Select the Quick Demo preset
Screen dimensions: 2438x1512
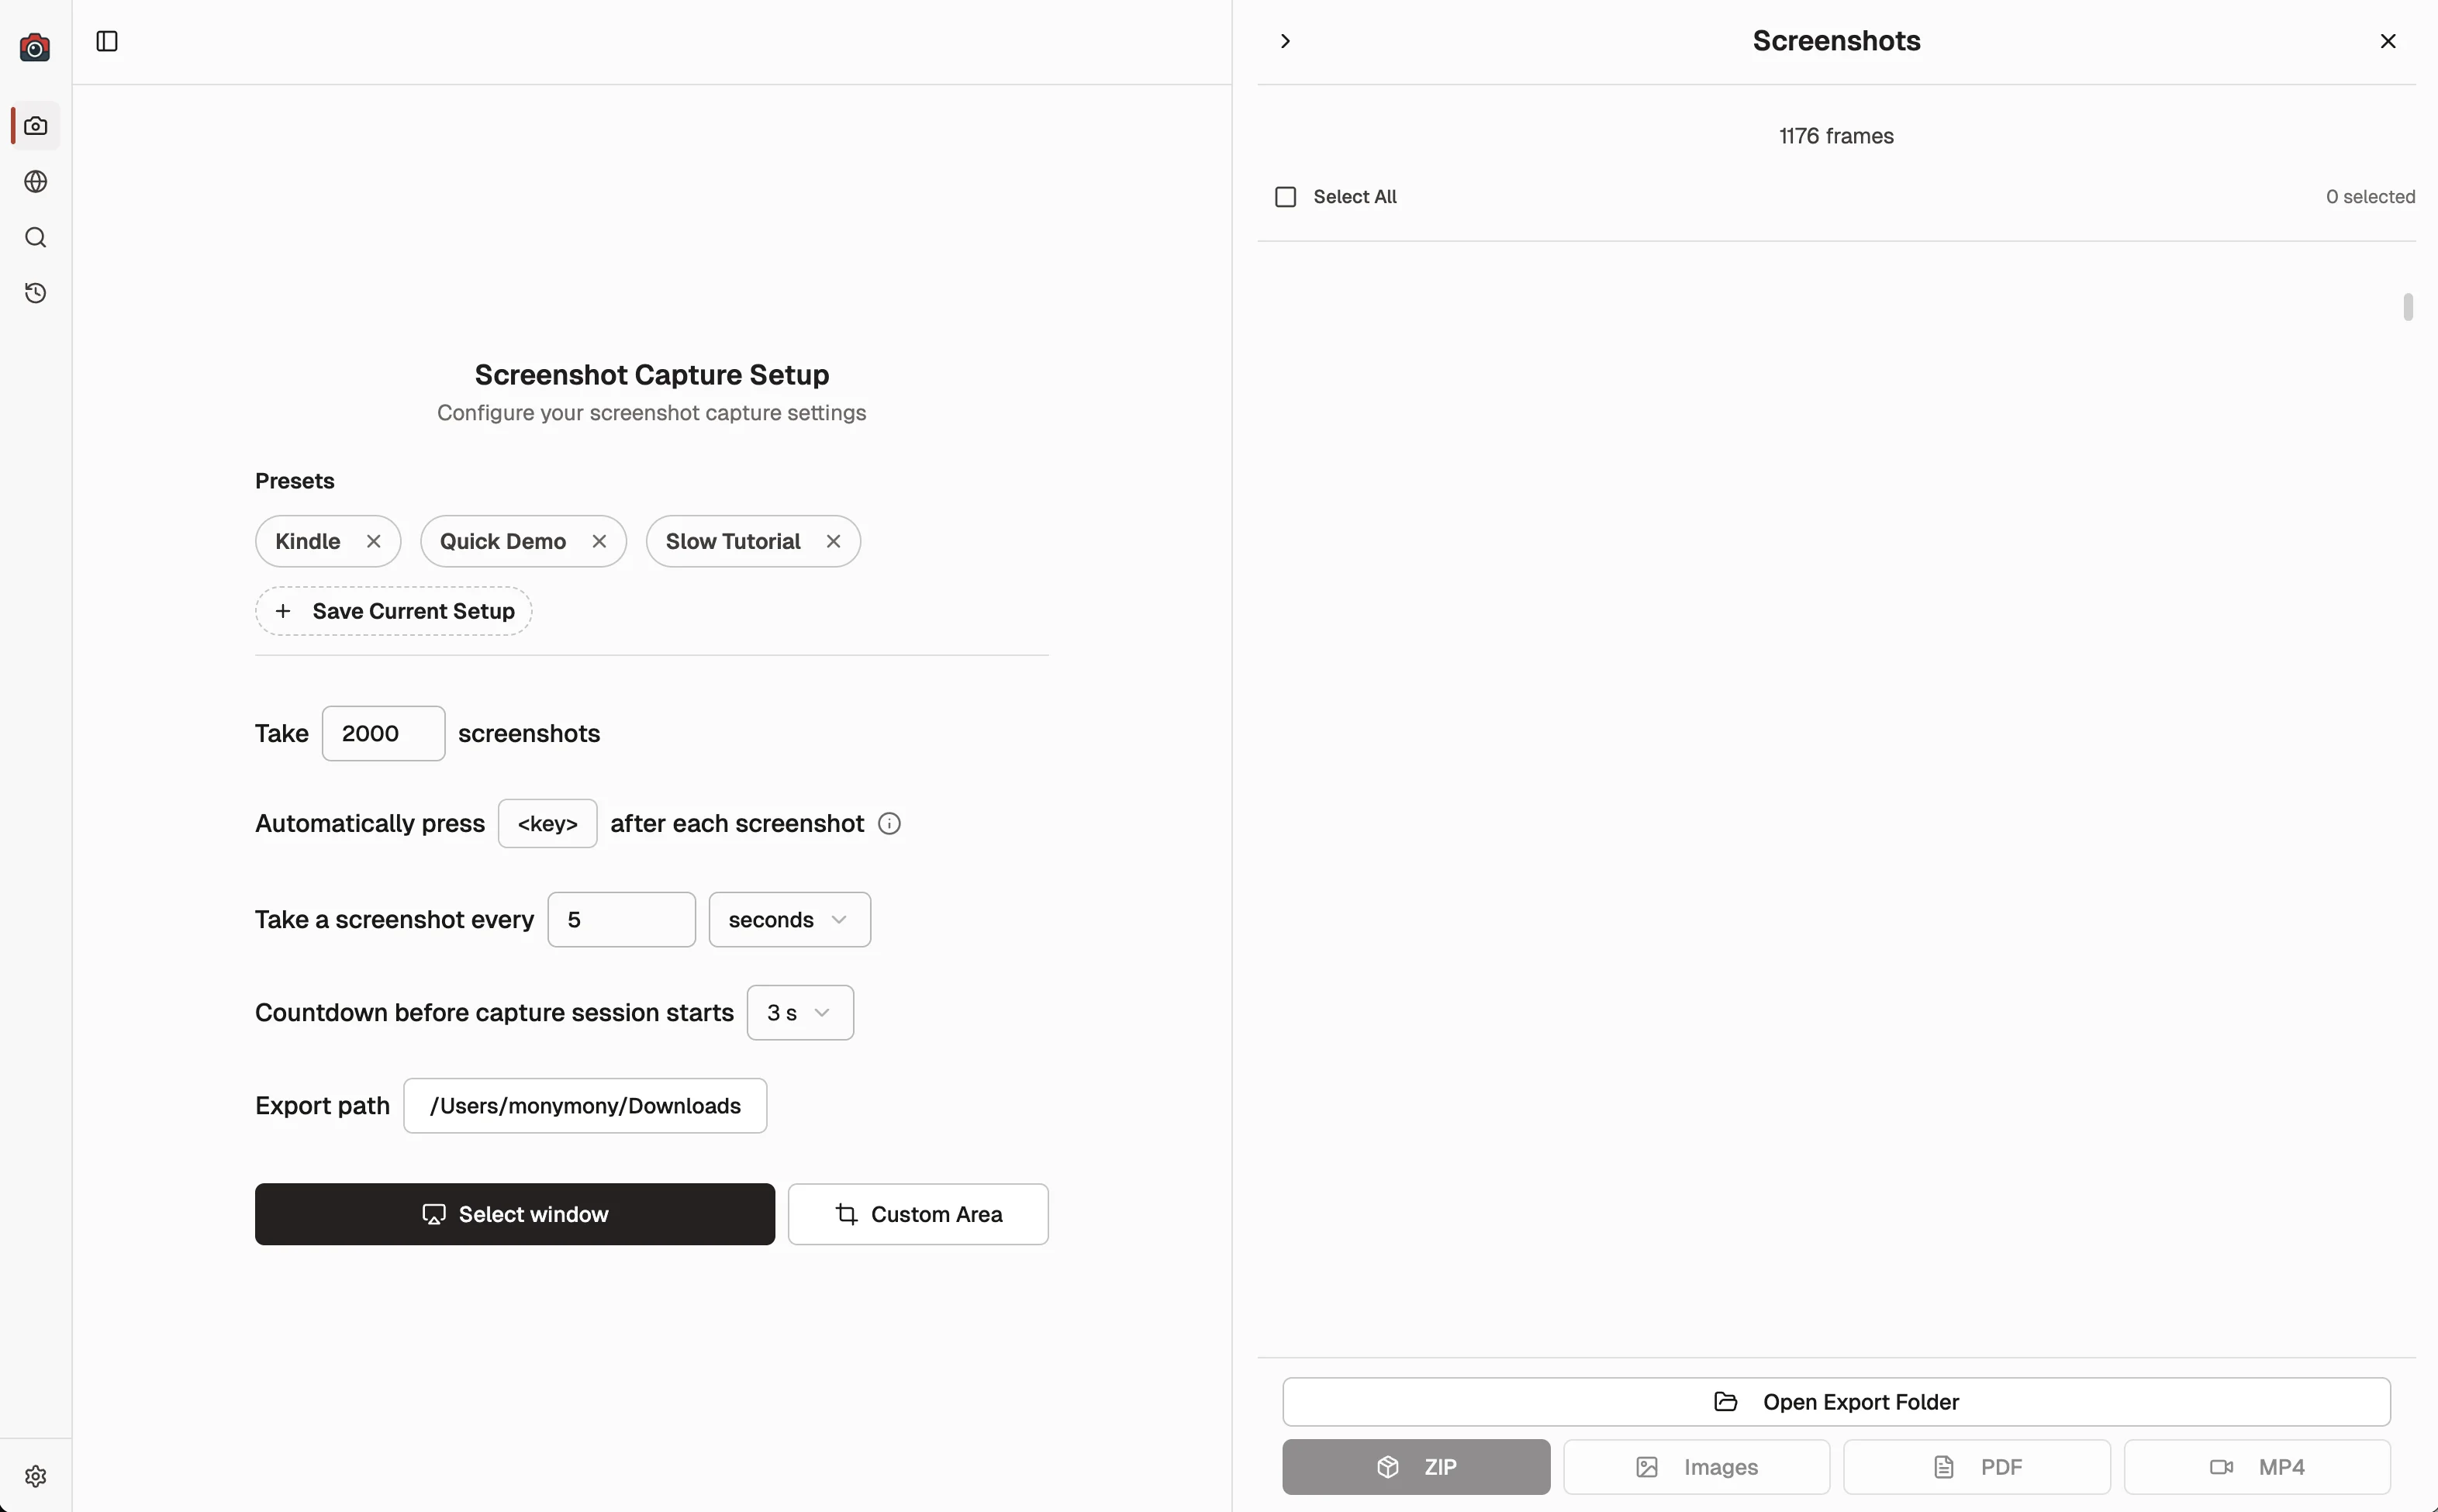(505, 541)
